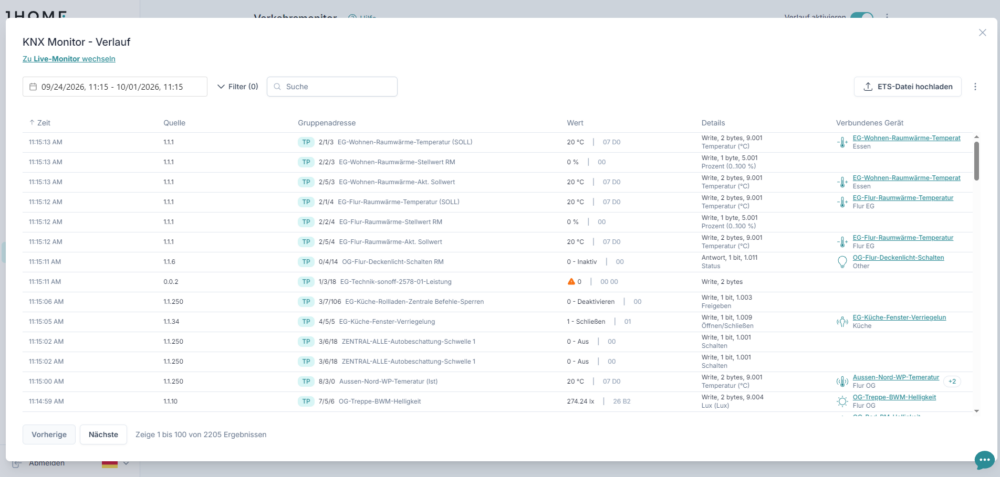Click the calendar icon in the date range field
This screenshot has height=477, width=1000.
pyautogui.click(x=33, y=87)
